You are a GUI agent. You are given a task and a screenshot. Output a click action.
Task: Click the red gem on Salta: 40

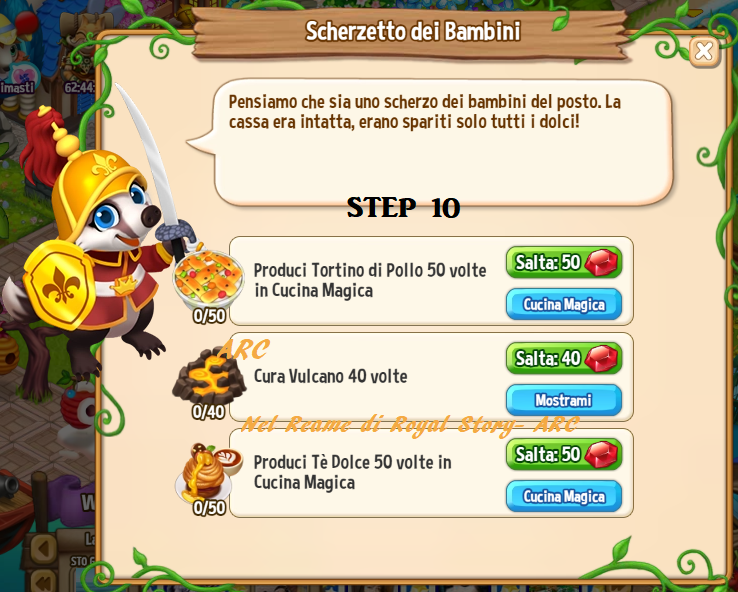601,359
